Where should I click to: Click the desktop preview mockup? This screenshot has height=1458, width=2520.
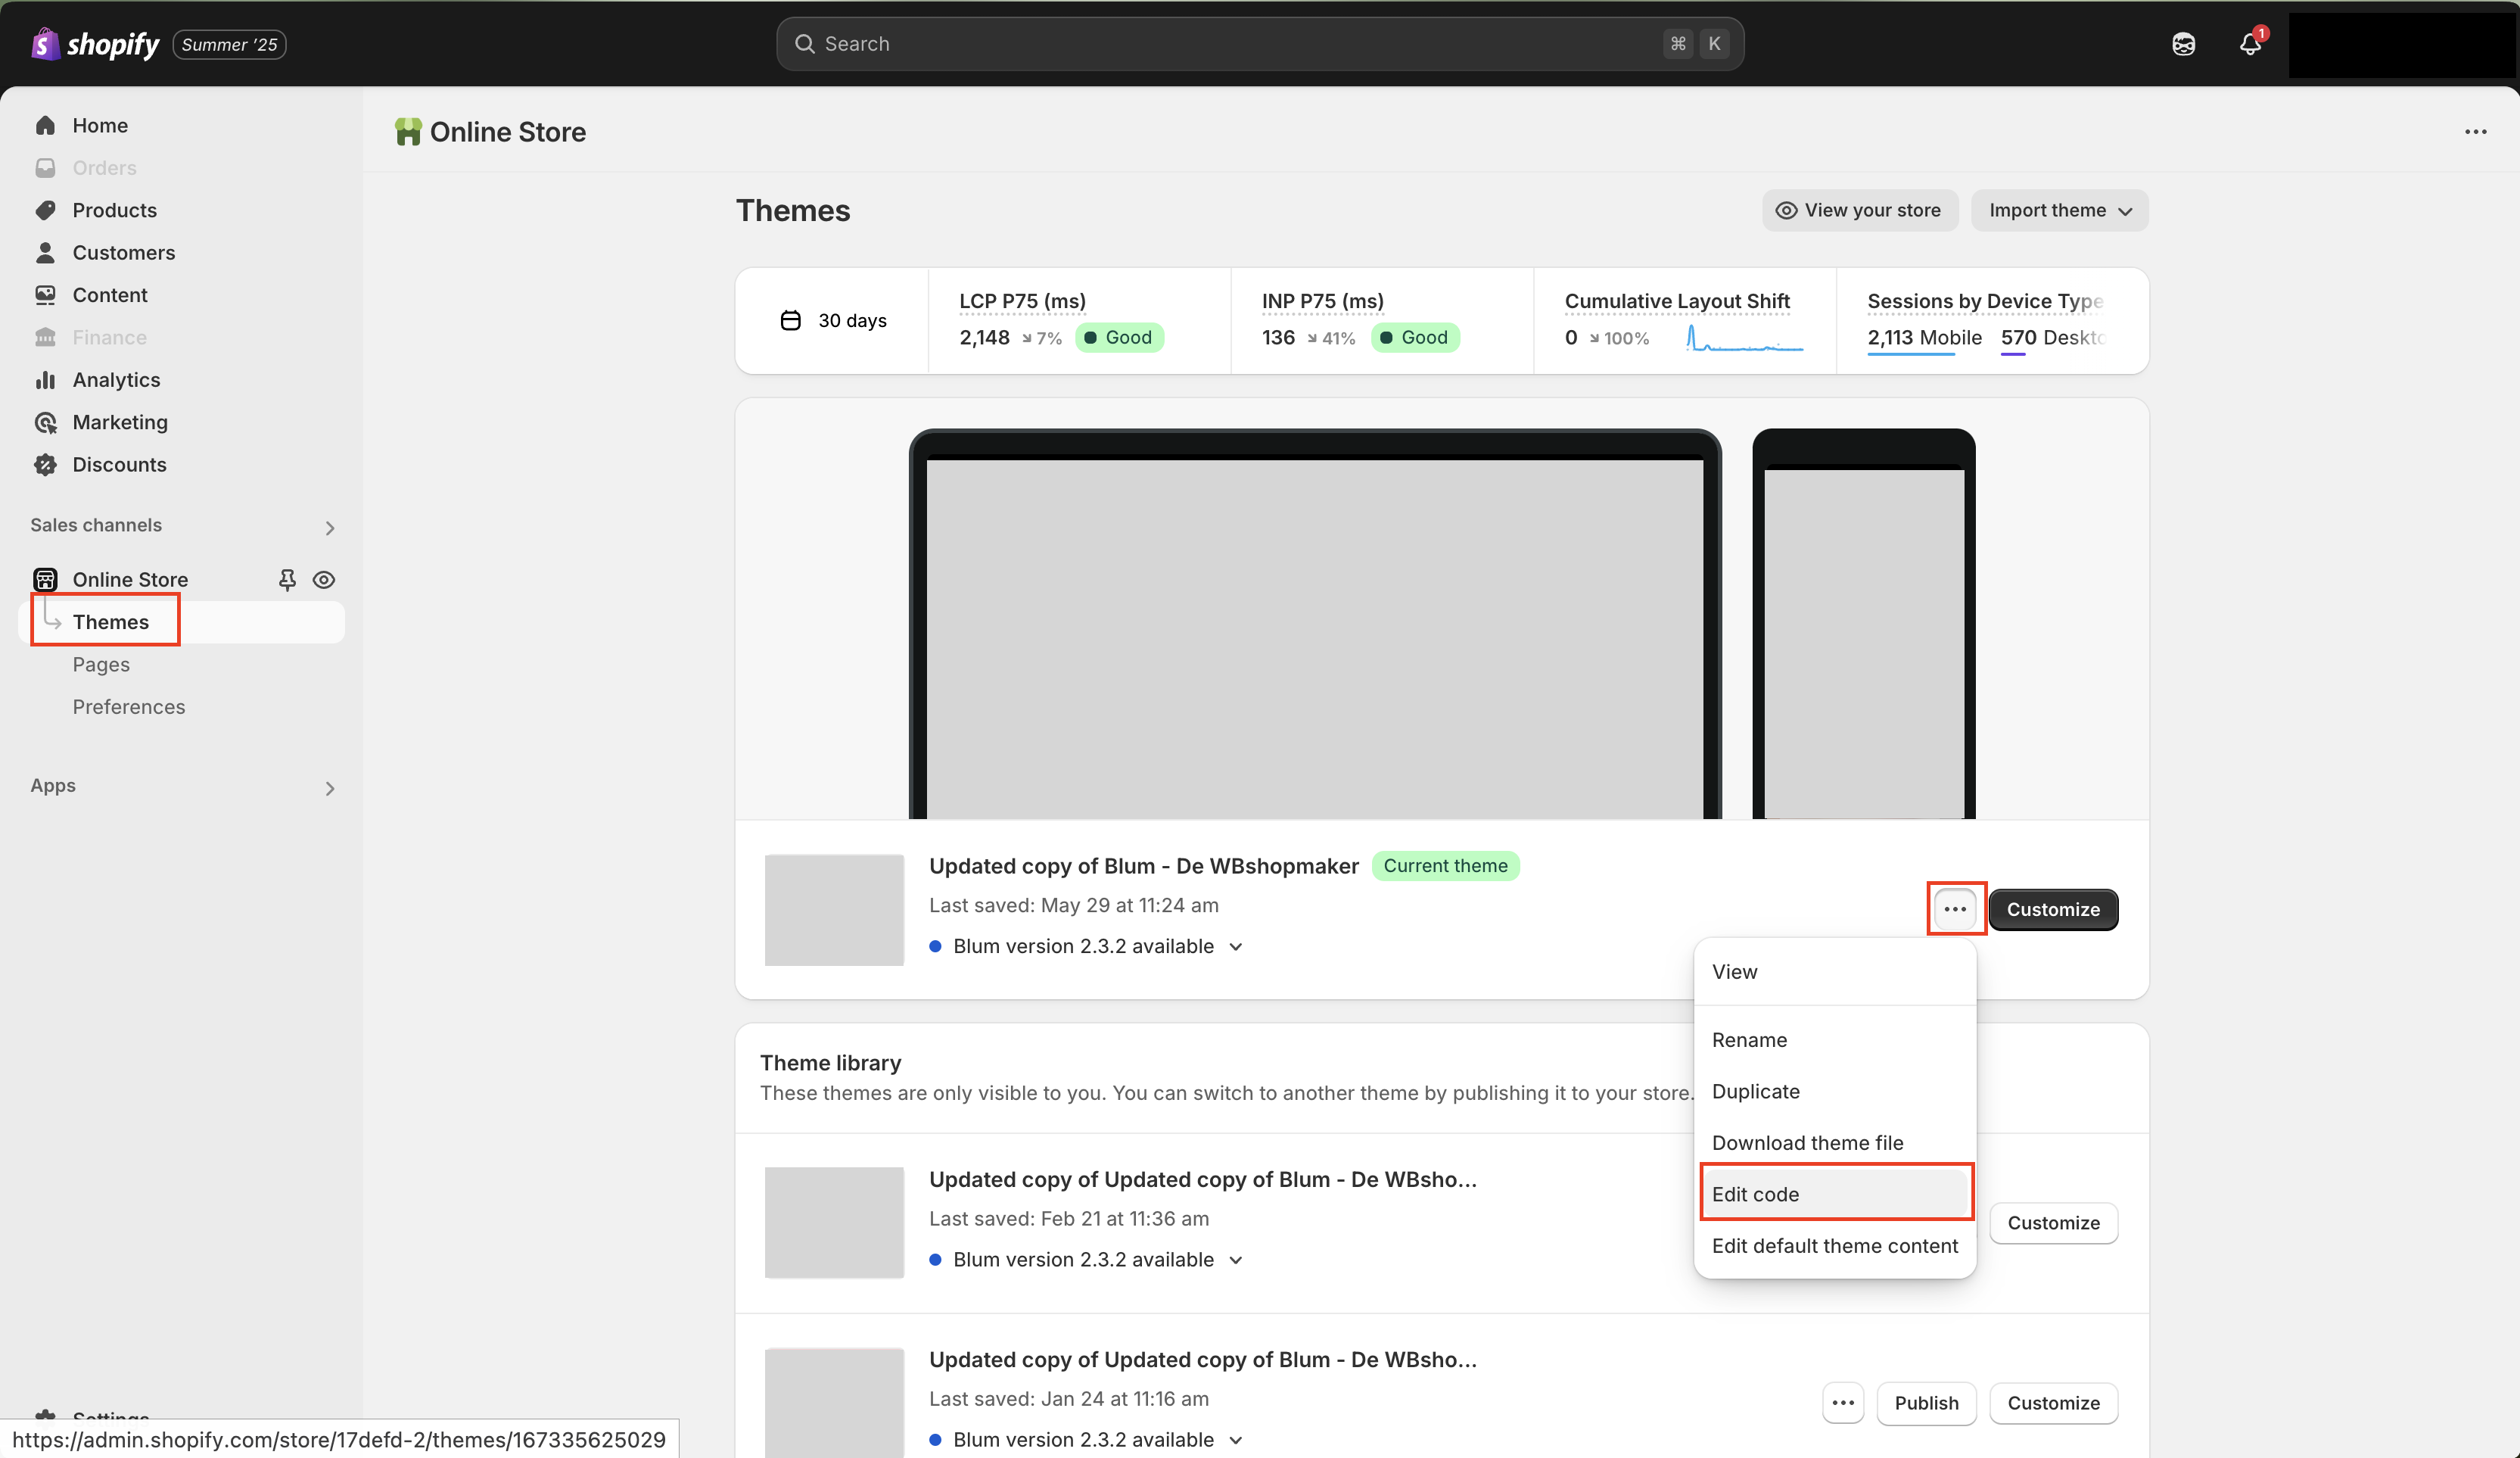pos(1315,624)
